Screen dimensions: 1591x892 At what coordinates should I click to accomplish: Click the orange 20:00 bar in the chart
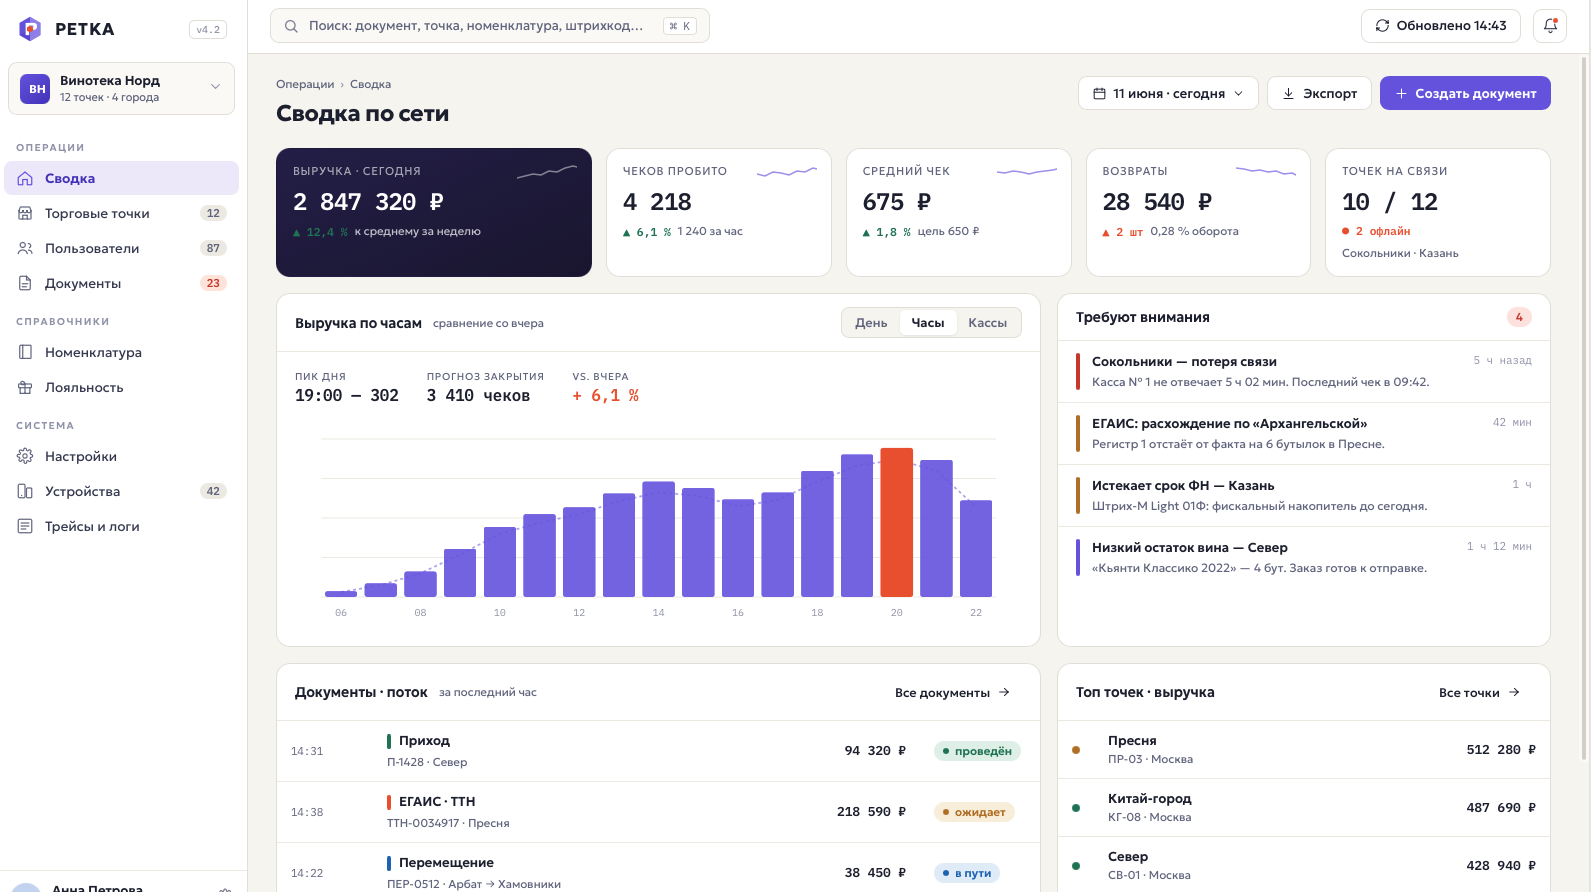pyautogui.click(x=897, y=522)
